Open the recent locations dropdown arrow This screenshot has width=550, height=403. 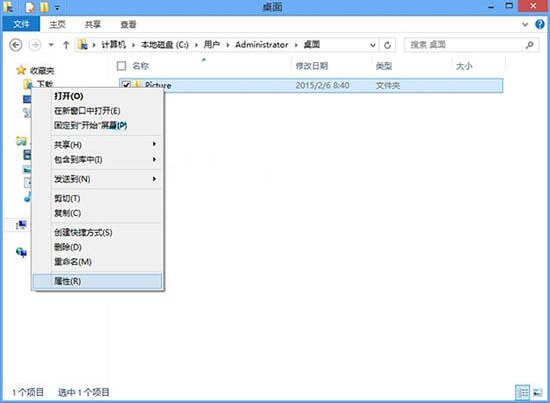coord(51,45)
